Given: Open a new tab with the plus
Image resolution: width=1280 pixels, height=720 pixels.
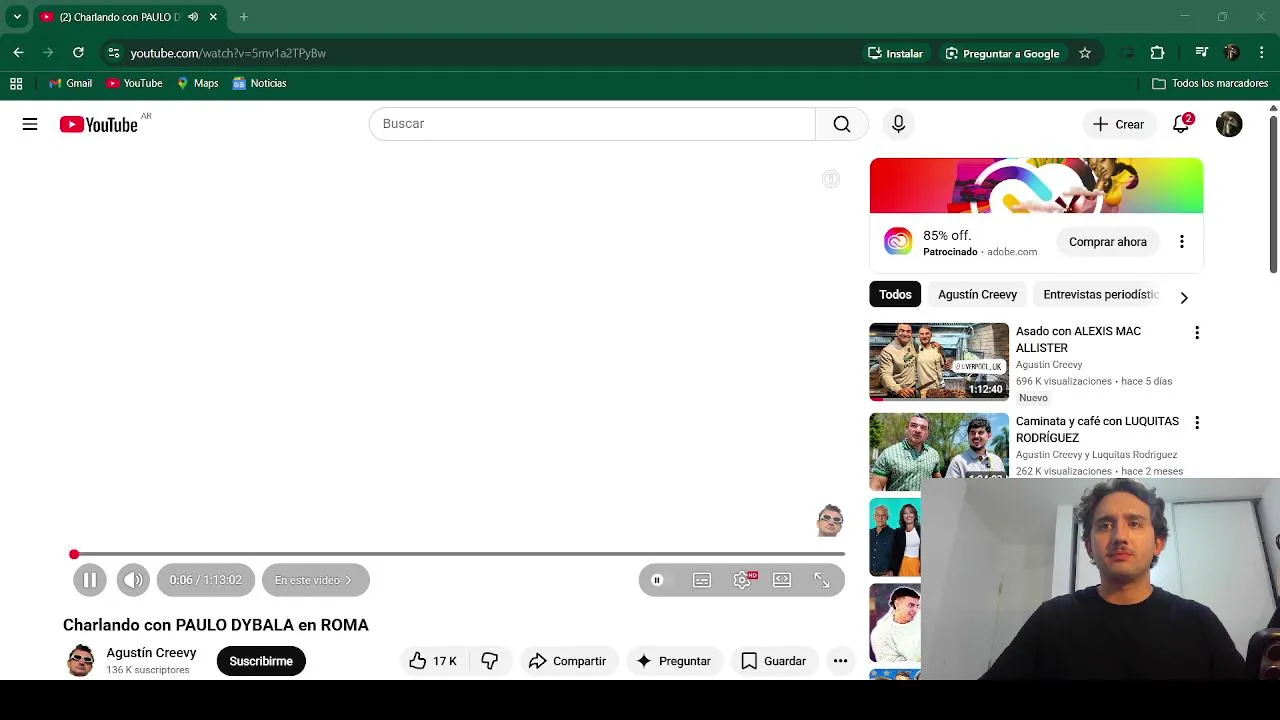Looking at the screenshot, I should pyautogui.click(x=243, y=17).
